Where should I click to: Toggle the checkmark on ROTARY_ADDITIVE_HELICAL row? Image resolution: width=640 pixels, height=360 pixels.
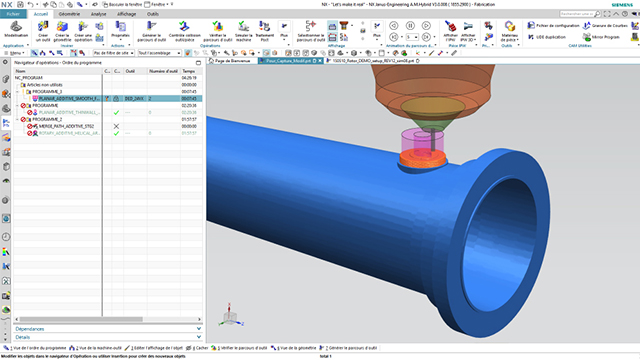(116, 133)
